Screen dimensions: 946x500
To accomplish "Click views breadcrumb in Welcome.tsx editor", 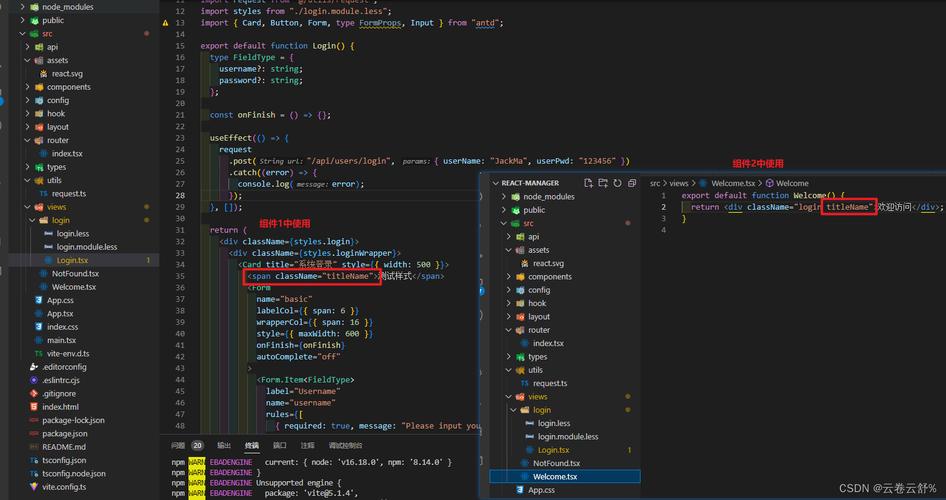I will click(679, 183).
